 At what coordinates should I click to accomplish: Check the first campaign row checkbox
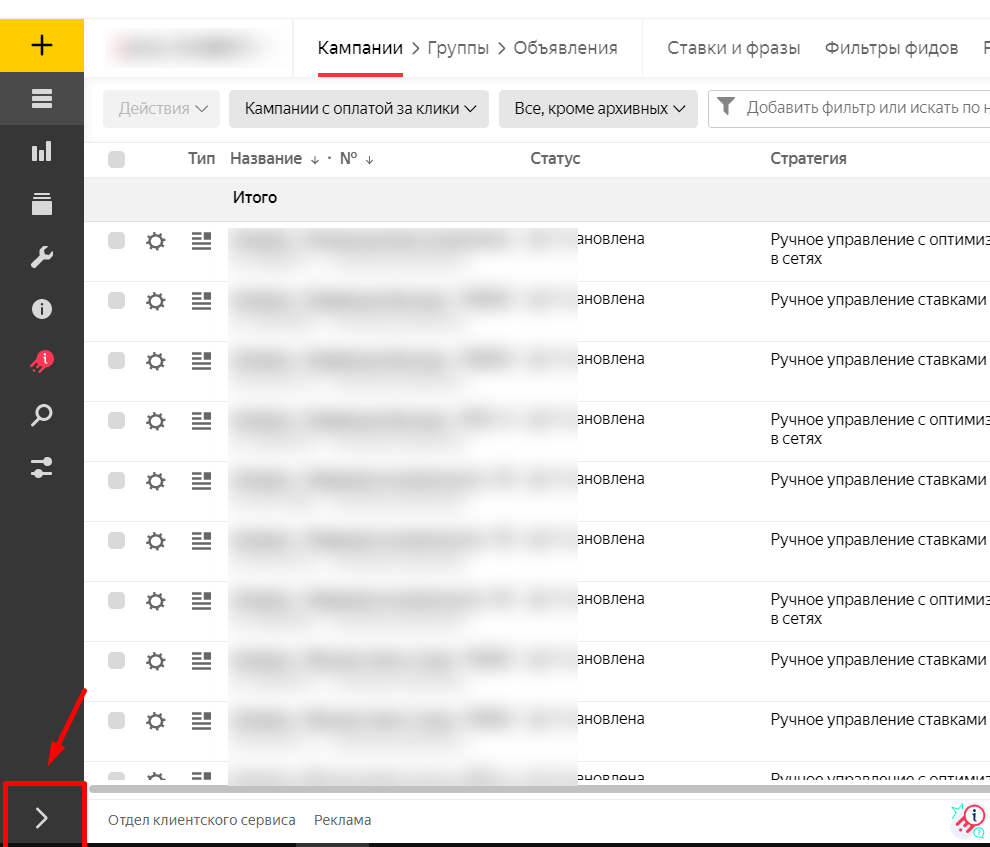(116, 241)
